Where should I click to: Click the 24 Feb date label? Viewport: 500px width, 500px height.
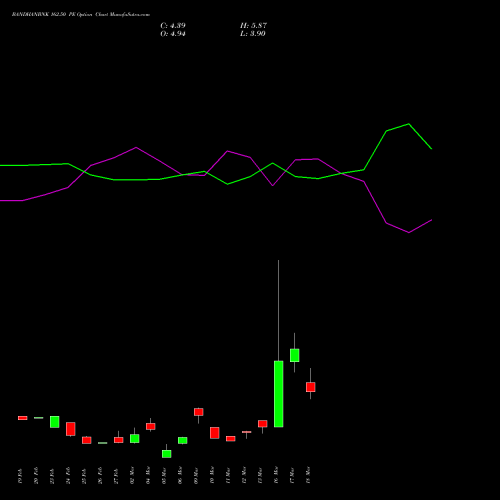click(68, 476)
